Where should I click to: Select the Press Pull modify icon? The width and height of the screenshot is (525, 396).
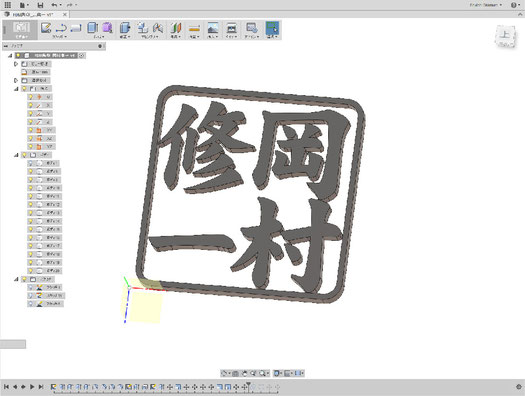click(x=125, y=28)
